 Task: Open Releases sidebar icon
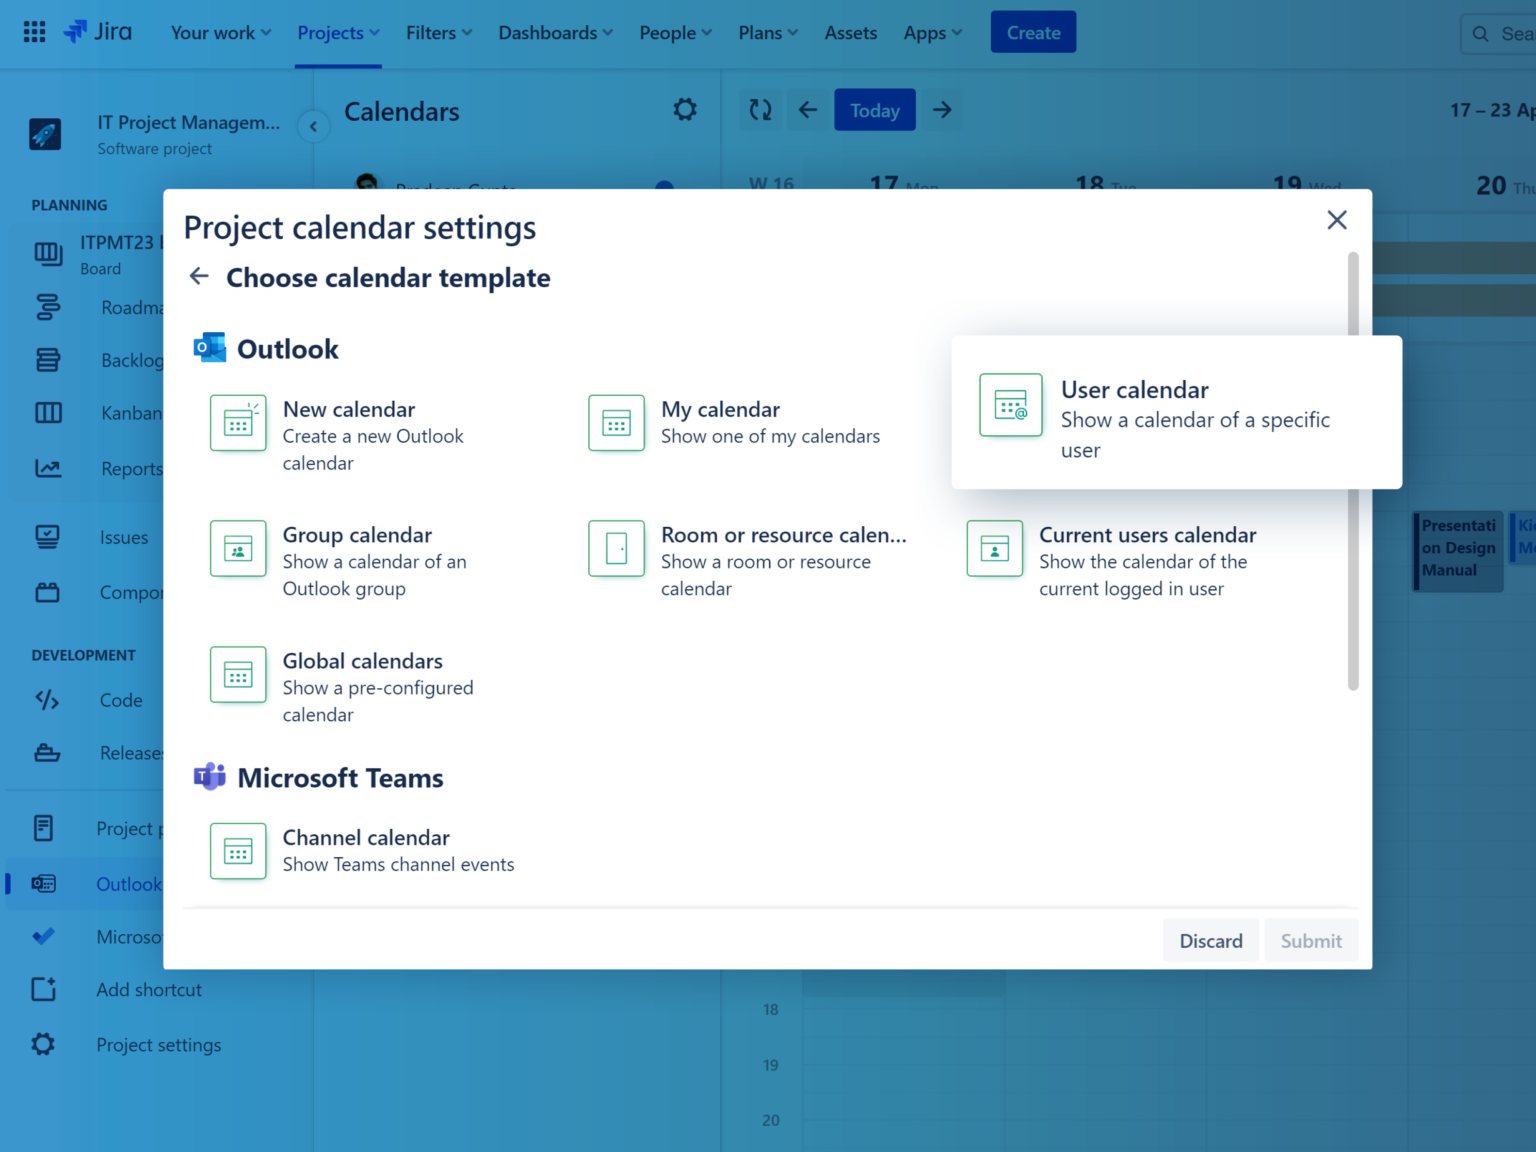tap(47, 753)
